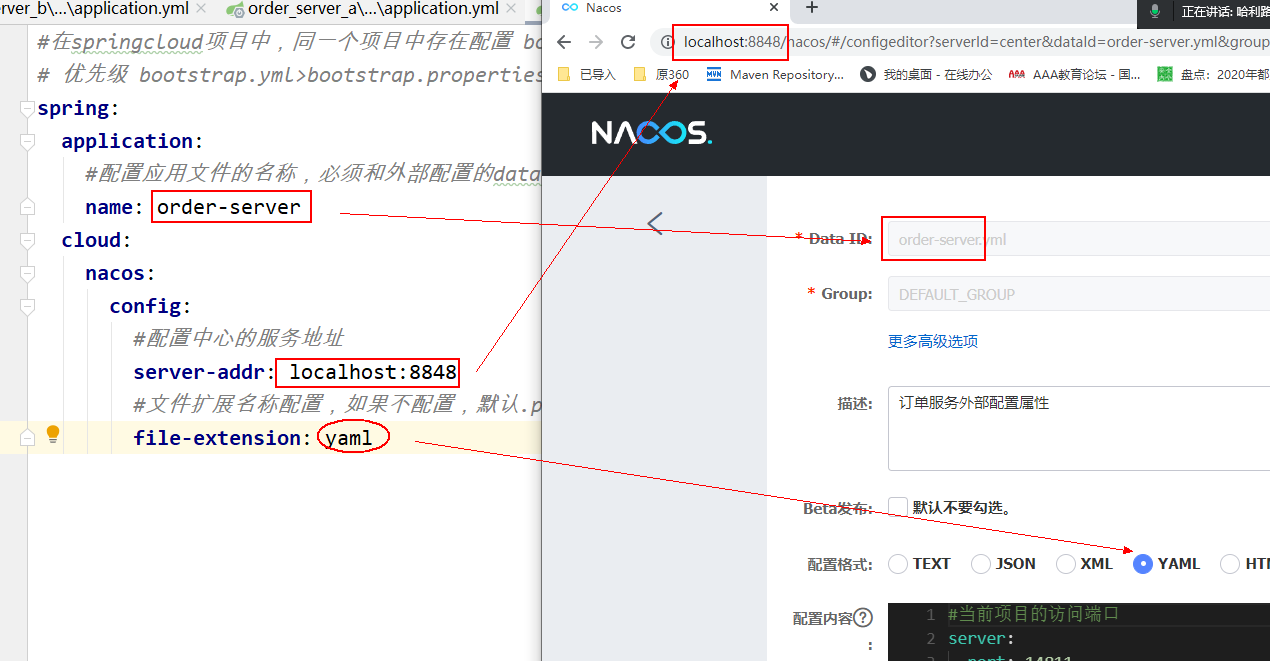1270x661 pixels.
Task: Click the Data ID field
Action: coord(1078,240)
